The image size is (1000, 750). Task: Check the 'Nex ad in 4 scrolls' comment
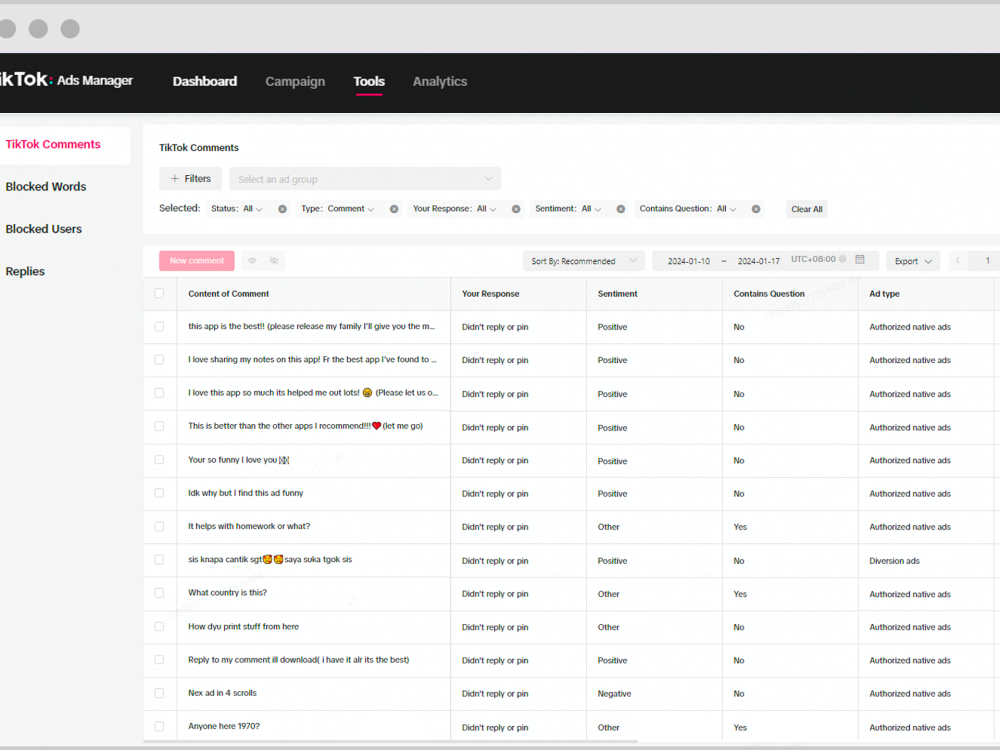pyautogui.click(x=159, y=693)
